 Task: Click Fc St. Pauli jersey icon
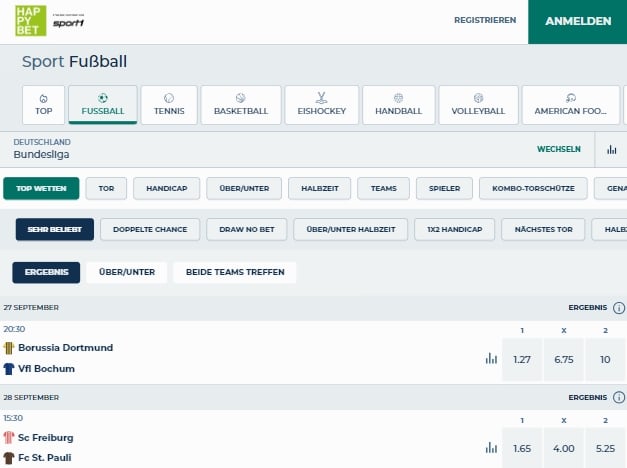pyautogui.click(x=8, y=458)
